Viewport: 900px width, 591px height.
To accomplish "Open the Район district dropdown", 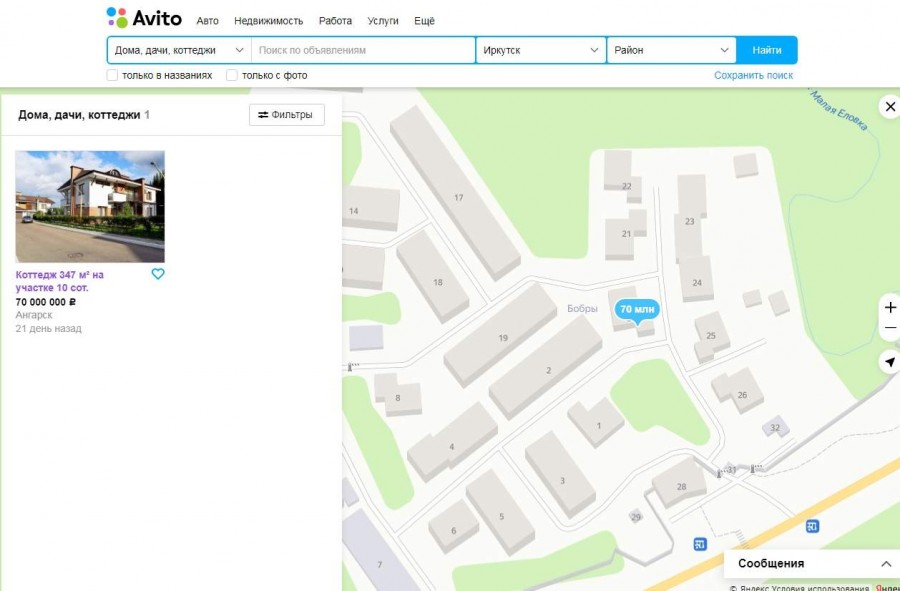I will point(671,50).
